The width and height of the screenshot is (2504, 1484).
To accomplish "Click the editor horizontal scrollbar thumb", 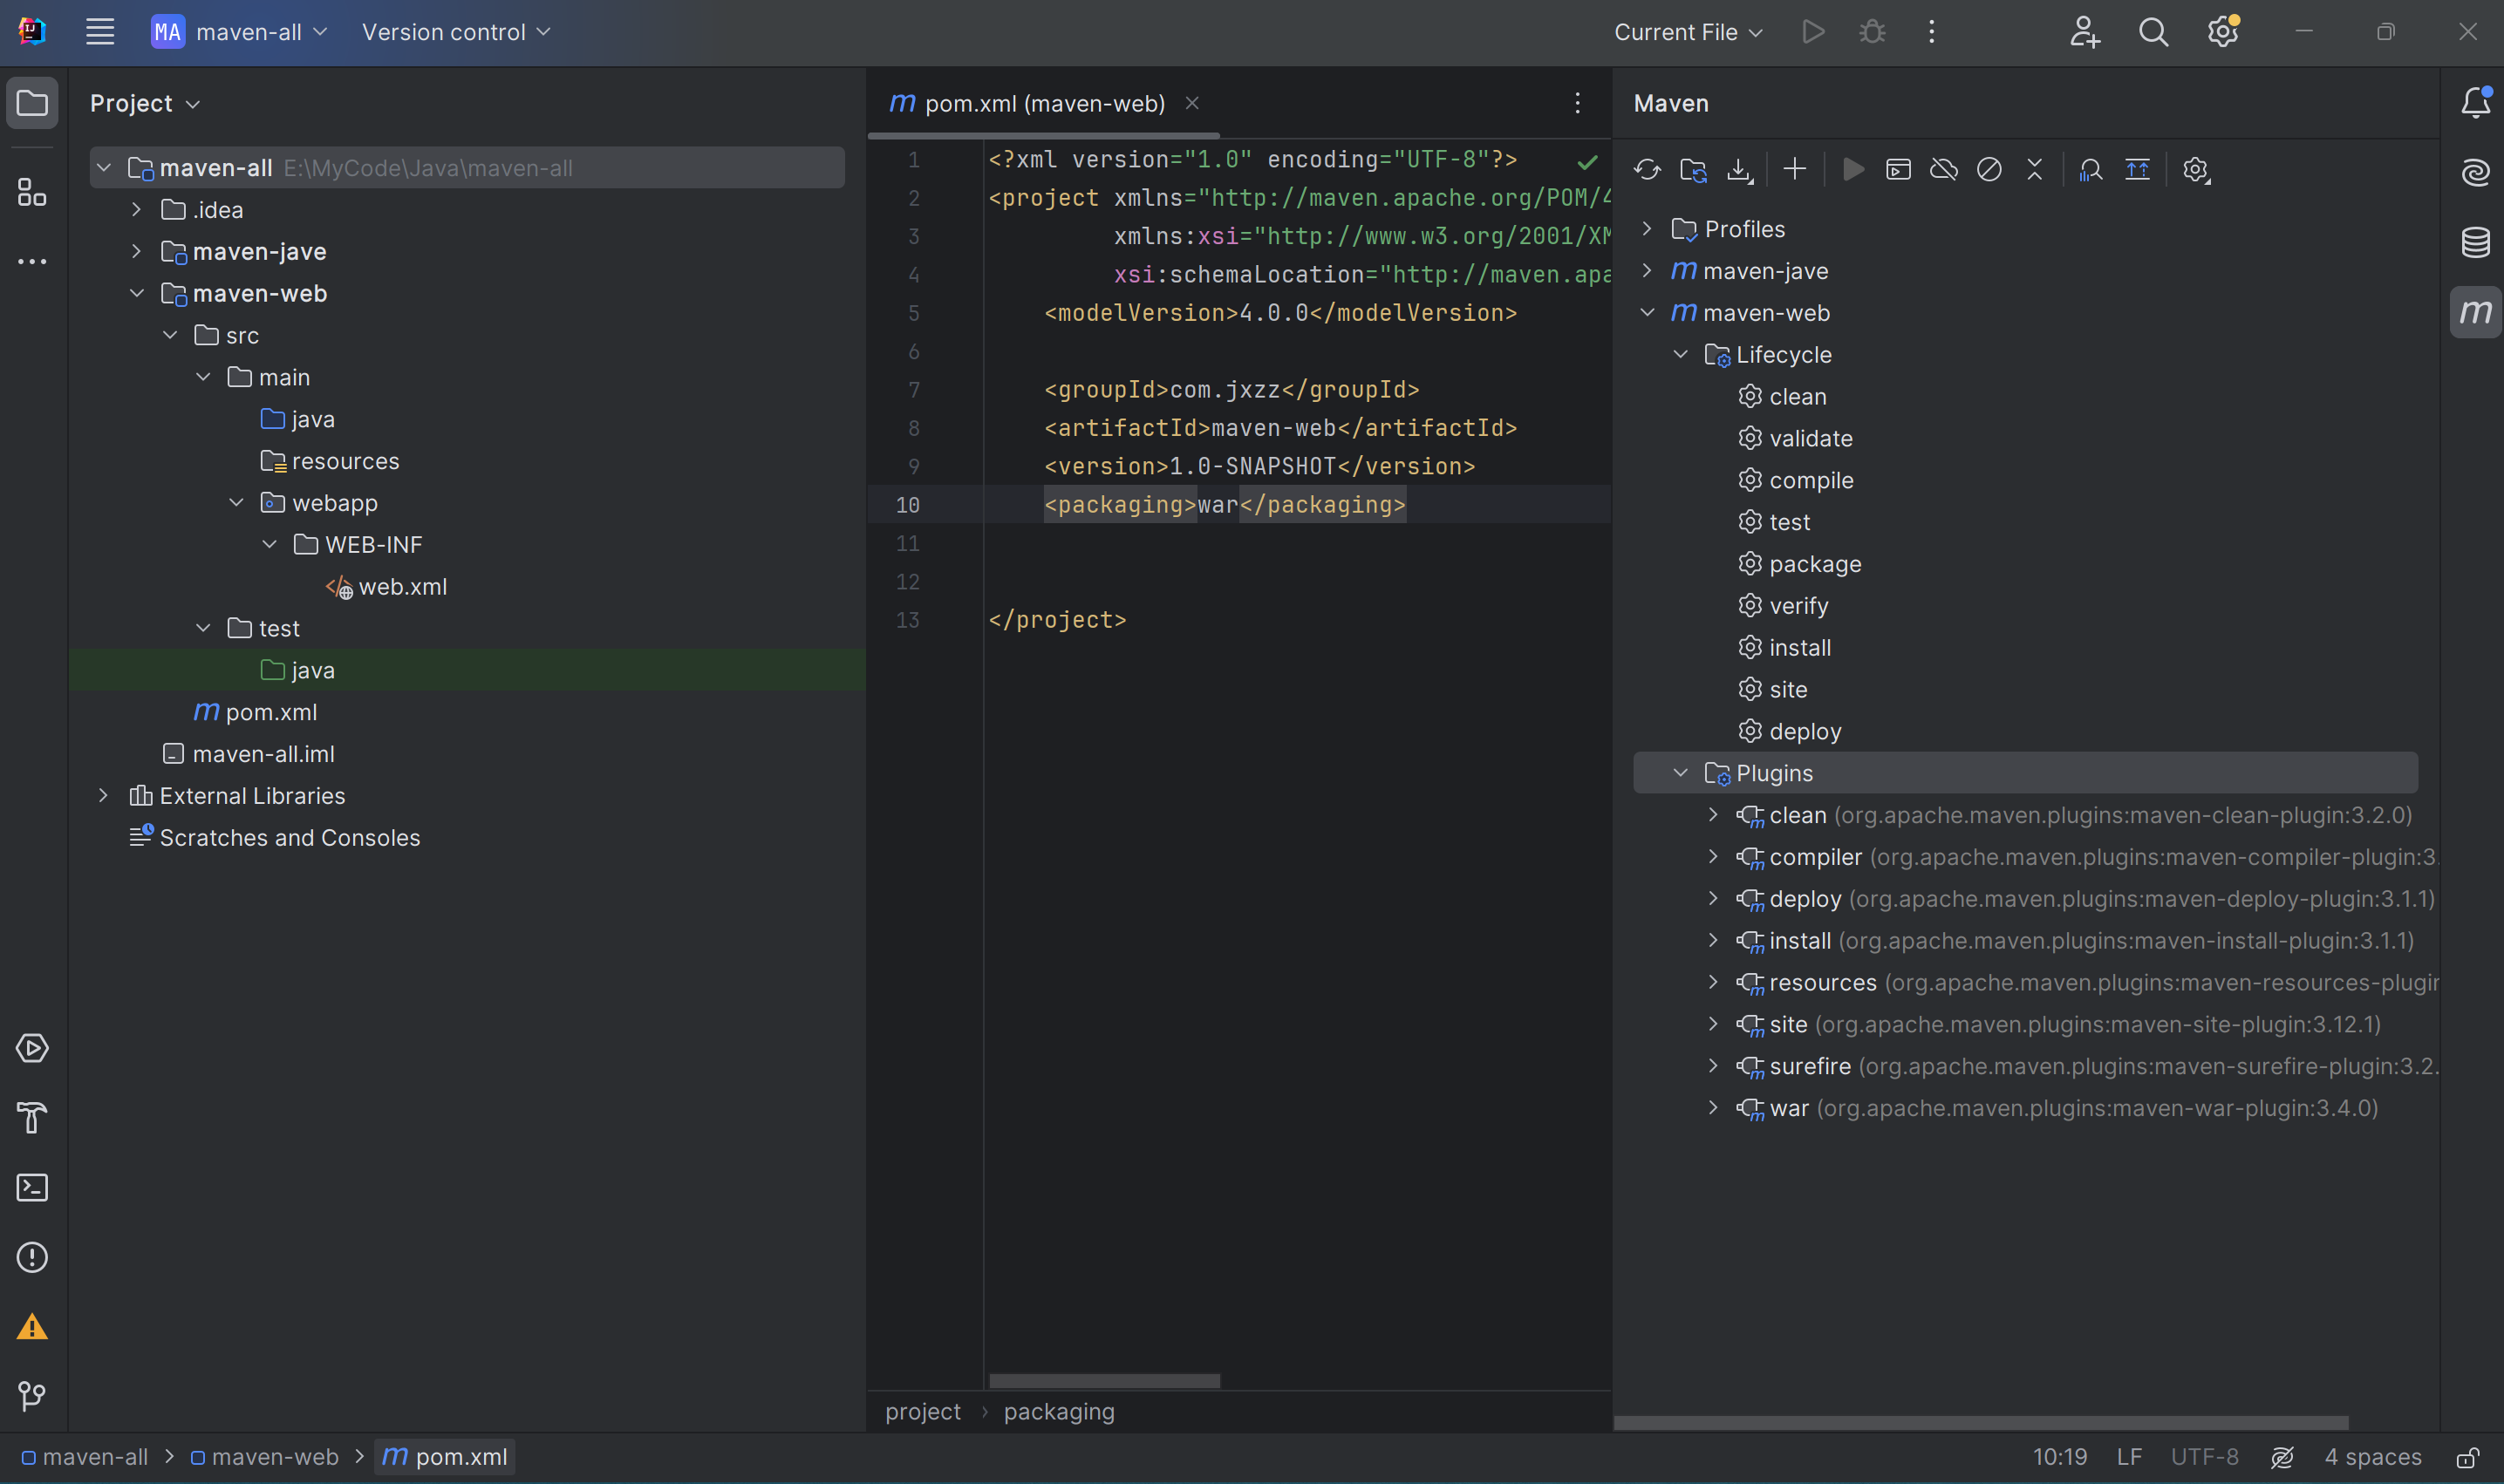I will pyautogui.click(x=1104, y=1381).
